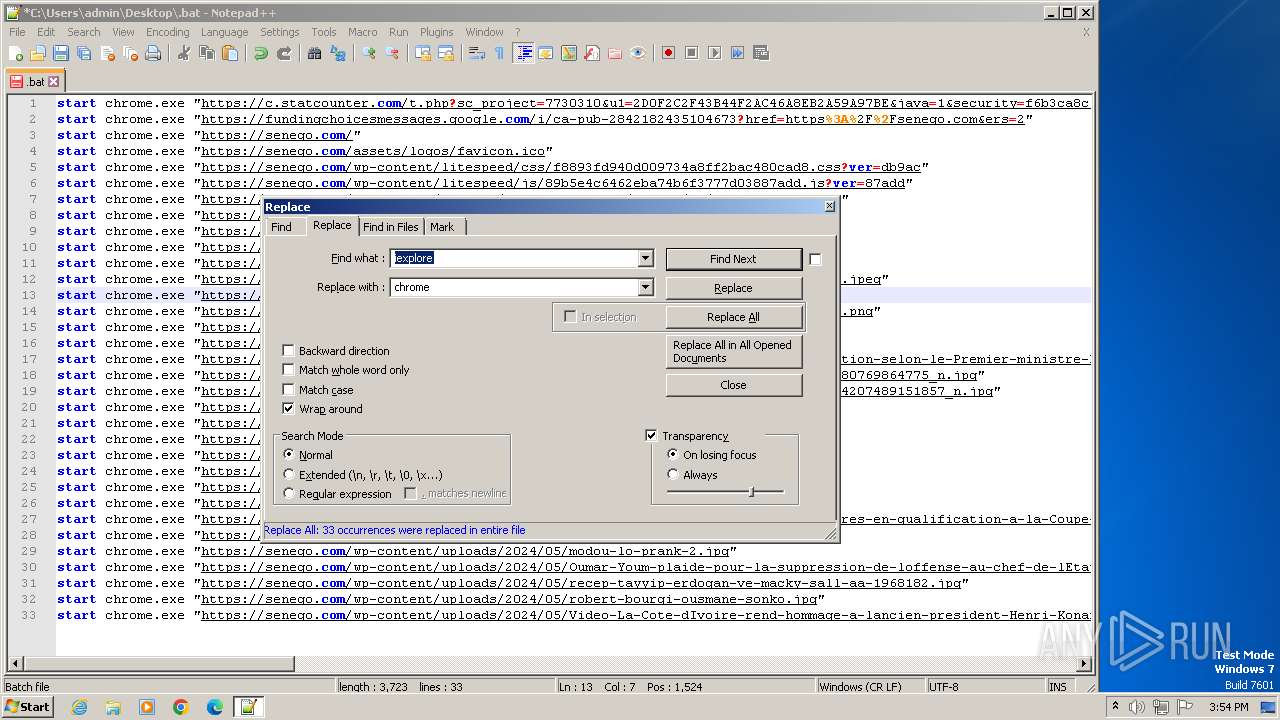
Task: Expand the Find what history dropdown
Action: [x=645, y=258]
